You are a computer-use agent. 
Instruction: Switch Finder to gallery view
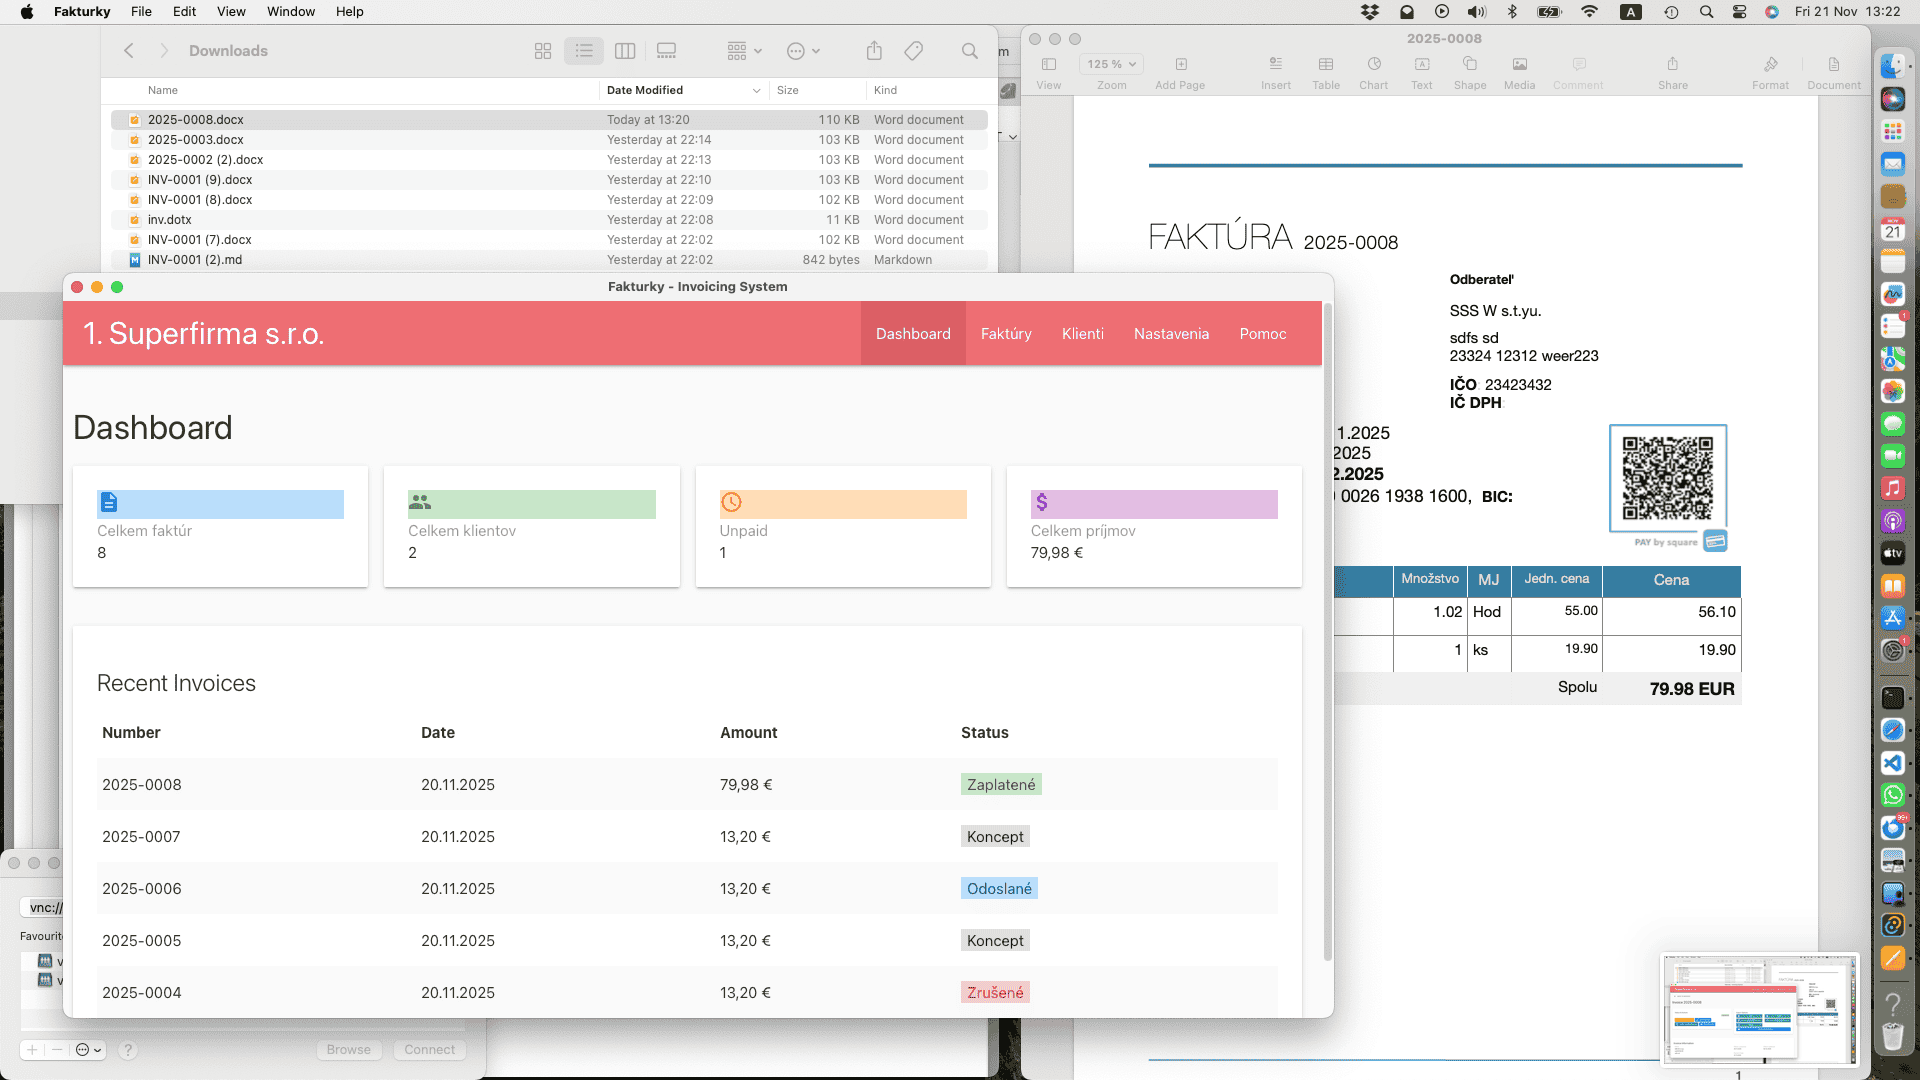666,50
